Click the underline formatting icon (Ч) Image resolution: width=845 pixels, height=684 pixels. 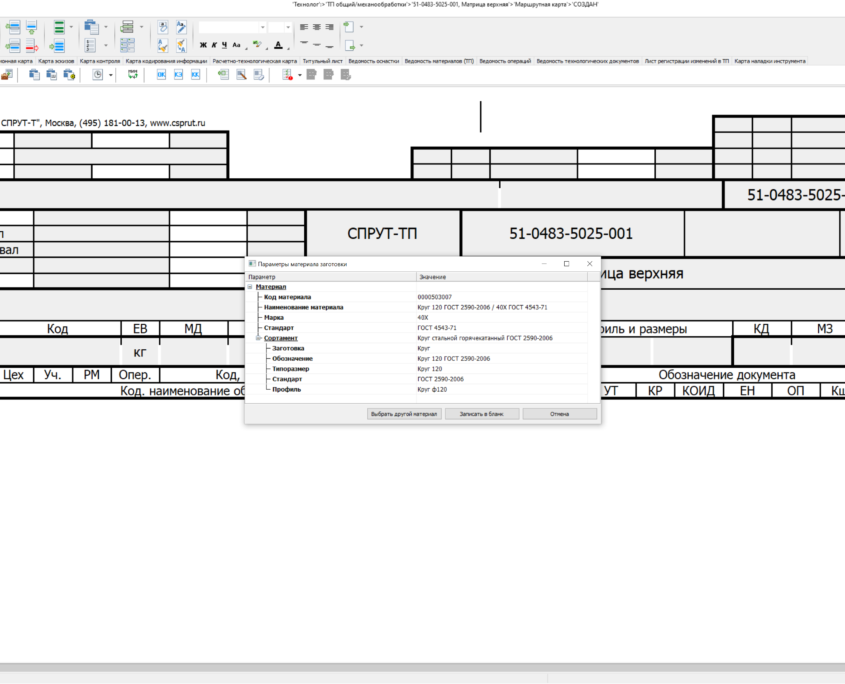224,45
